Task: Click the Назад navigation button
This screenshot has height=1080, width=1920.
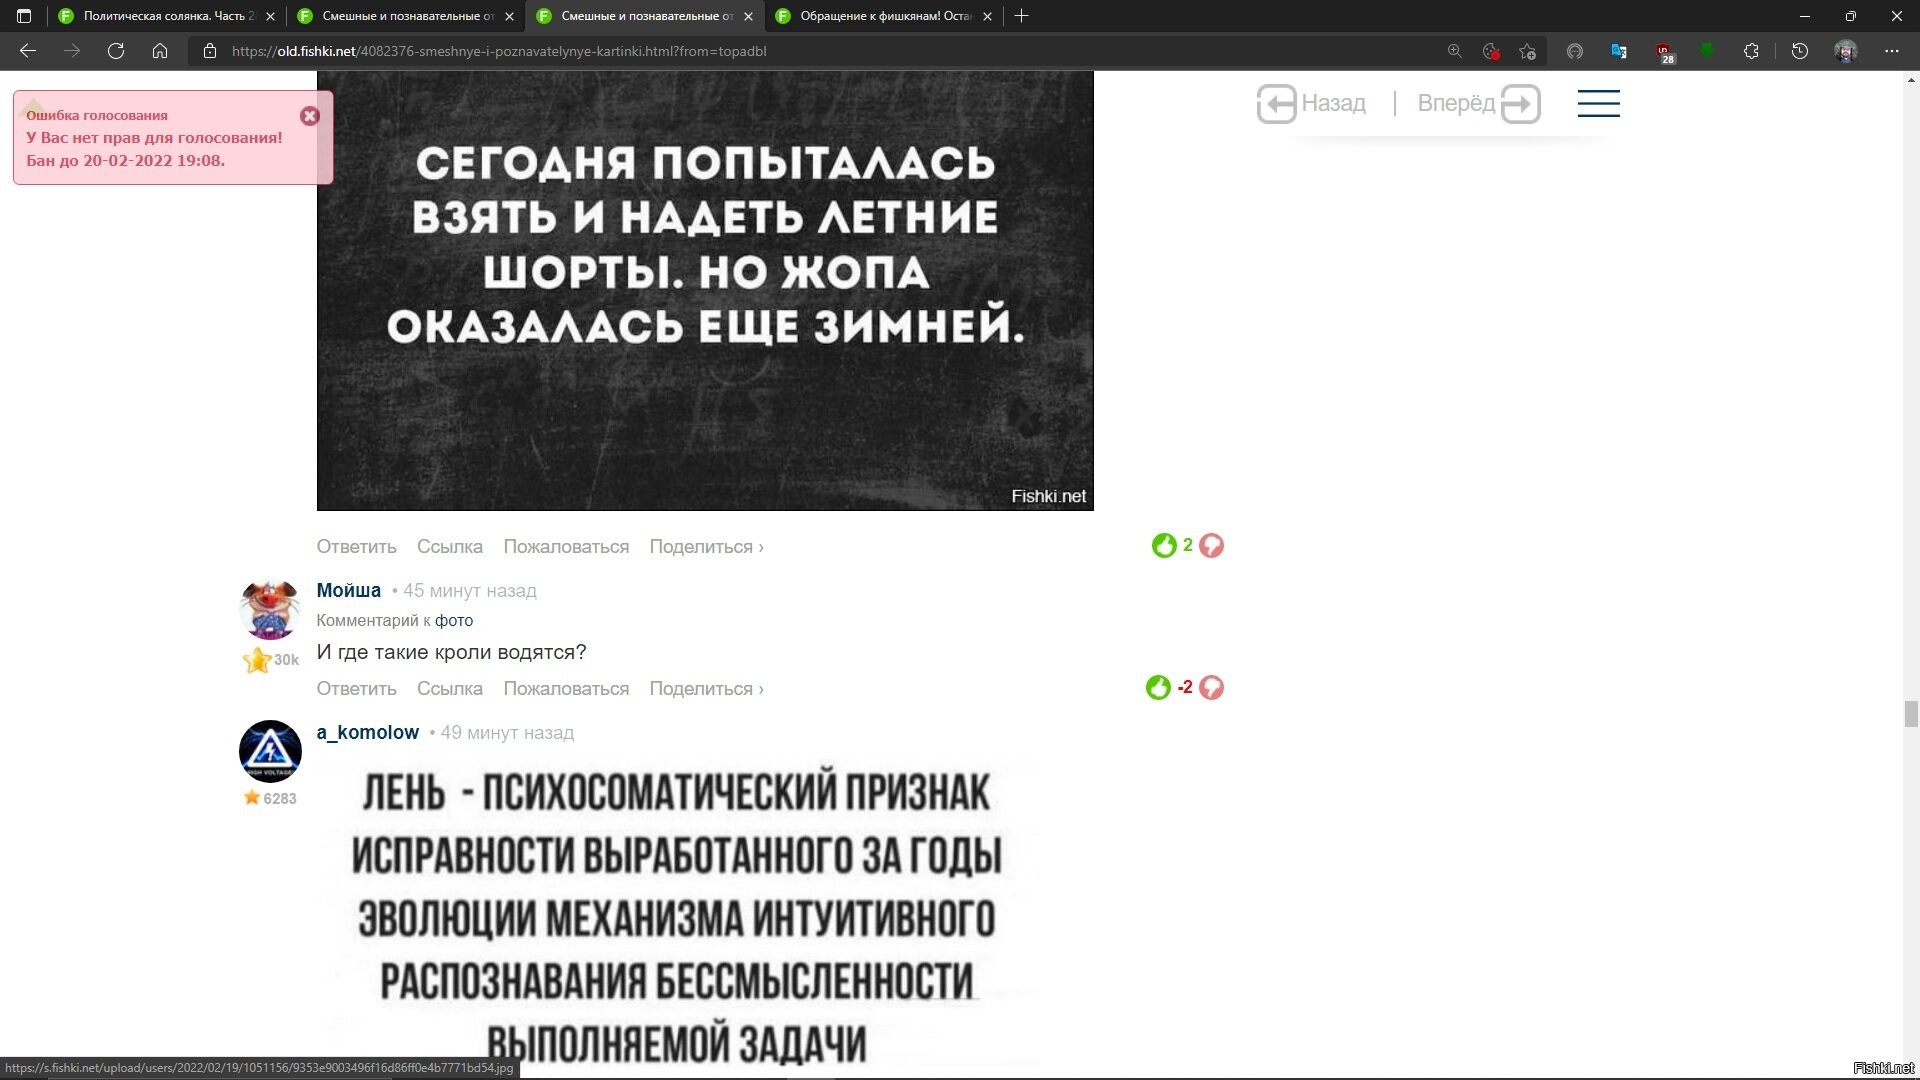Action: (x=1311, y=103)
